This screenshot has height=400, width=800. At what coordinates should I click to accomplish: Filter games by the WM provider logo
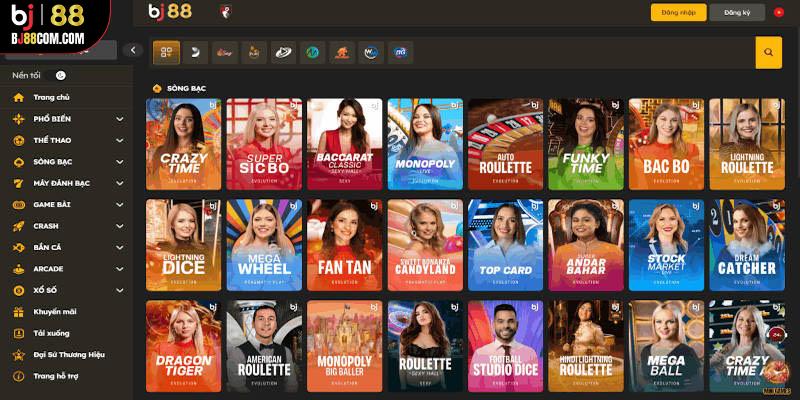coord(371,53)
